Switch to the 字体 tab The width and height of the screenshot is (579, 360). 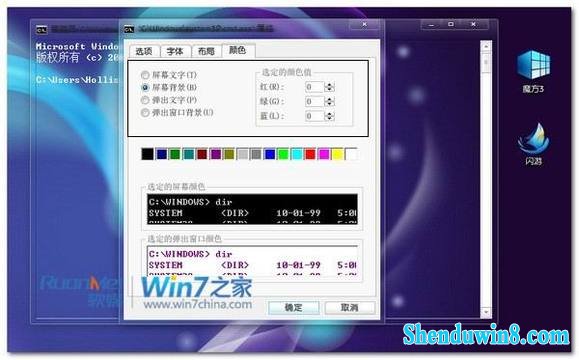coord(175,51)
